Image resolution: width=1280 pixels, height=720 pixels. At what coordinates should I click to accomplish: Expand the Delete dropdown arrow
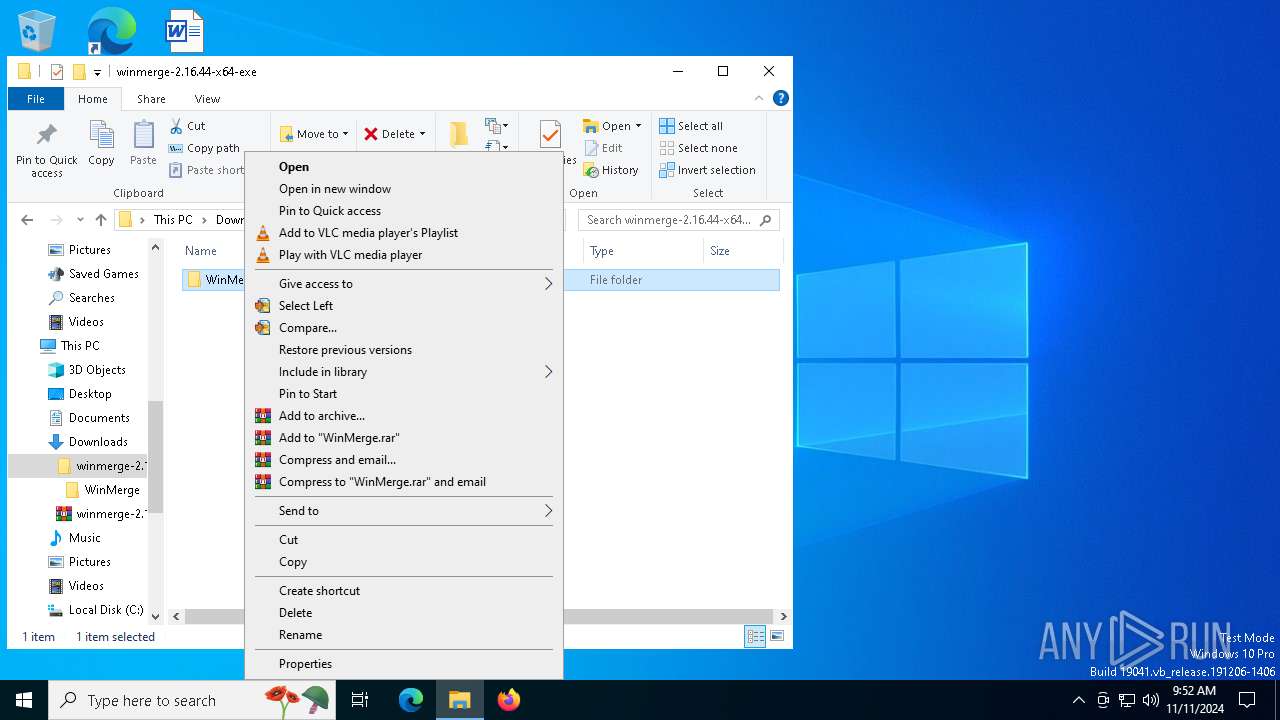pyautogui.click(x=422, y=134)
